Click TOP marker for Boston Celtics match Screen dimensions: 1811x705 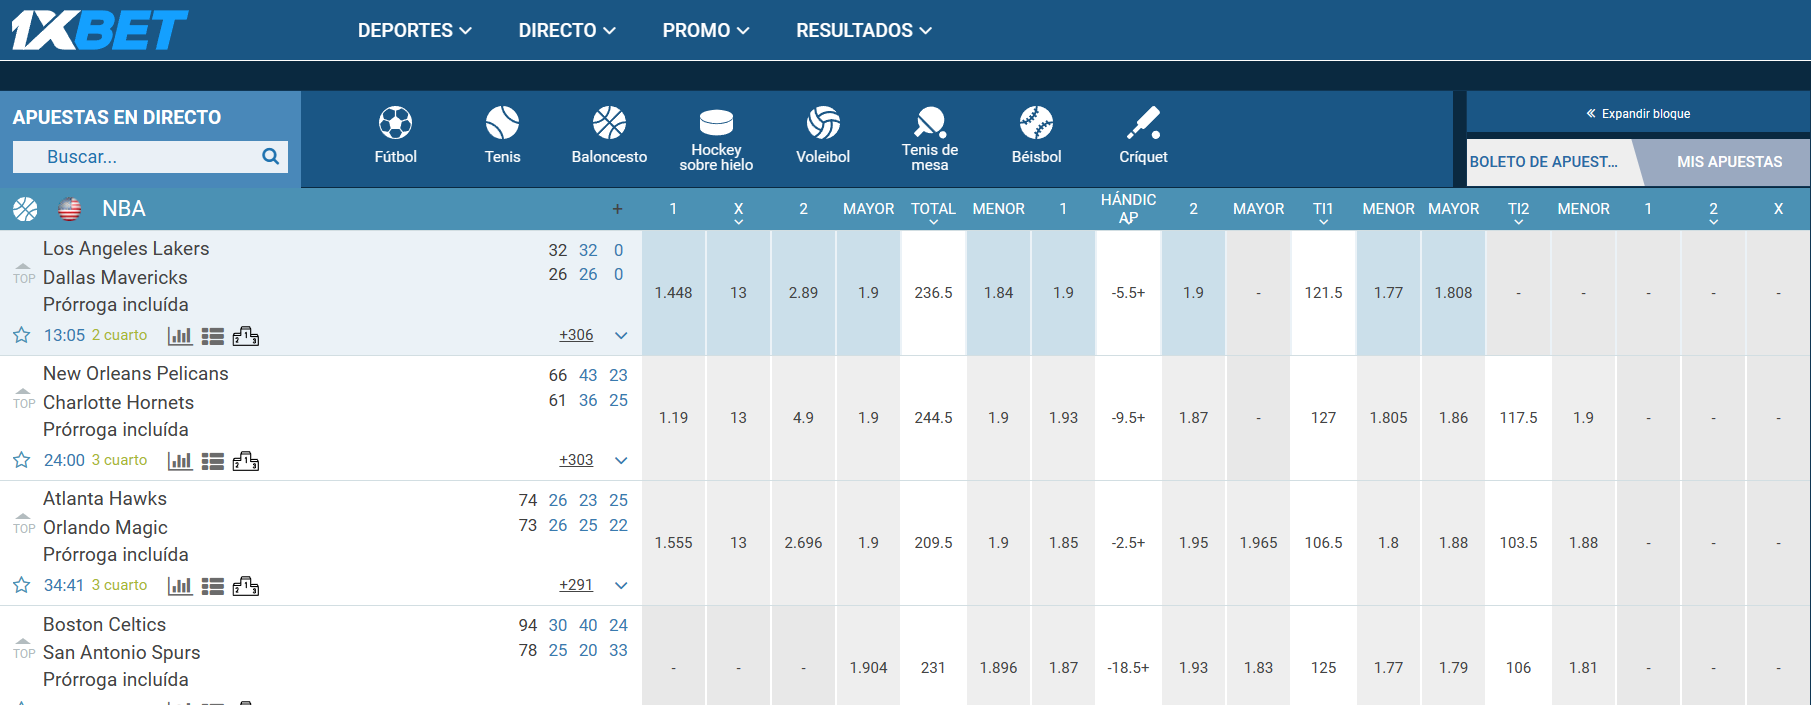point(24,649)
